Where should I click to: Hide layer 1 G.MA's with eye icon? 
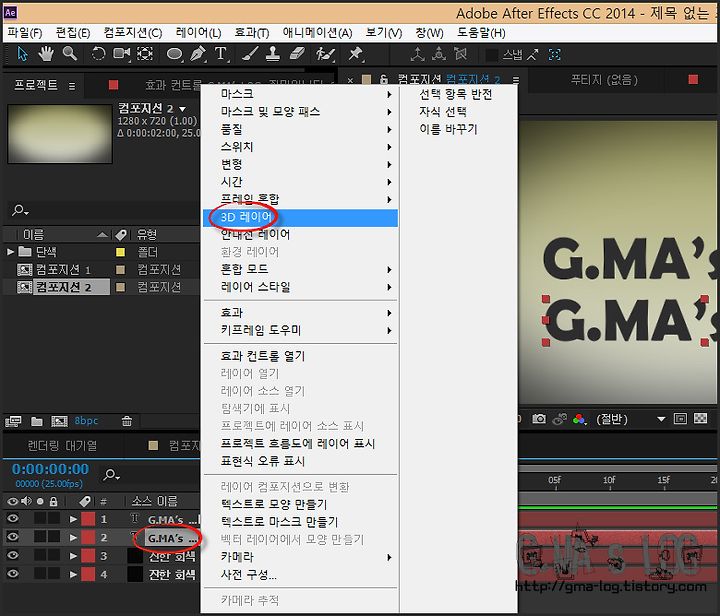coord(13,518)
